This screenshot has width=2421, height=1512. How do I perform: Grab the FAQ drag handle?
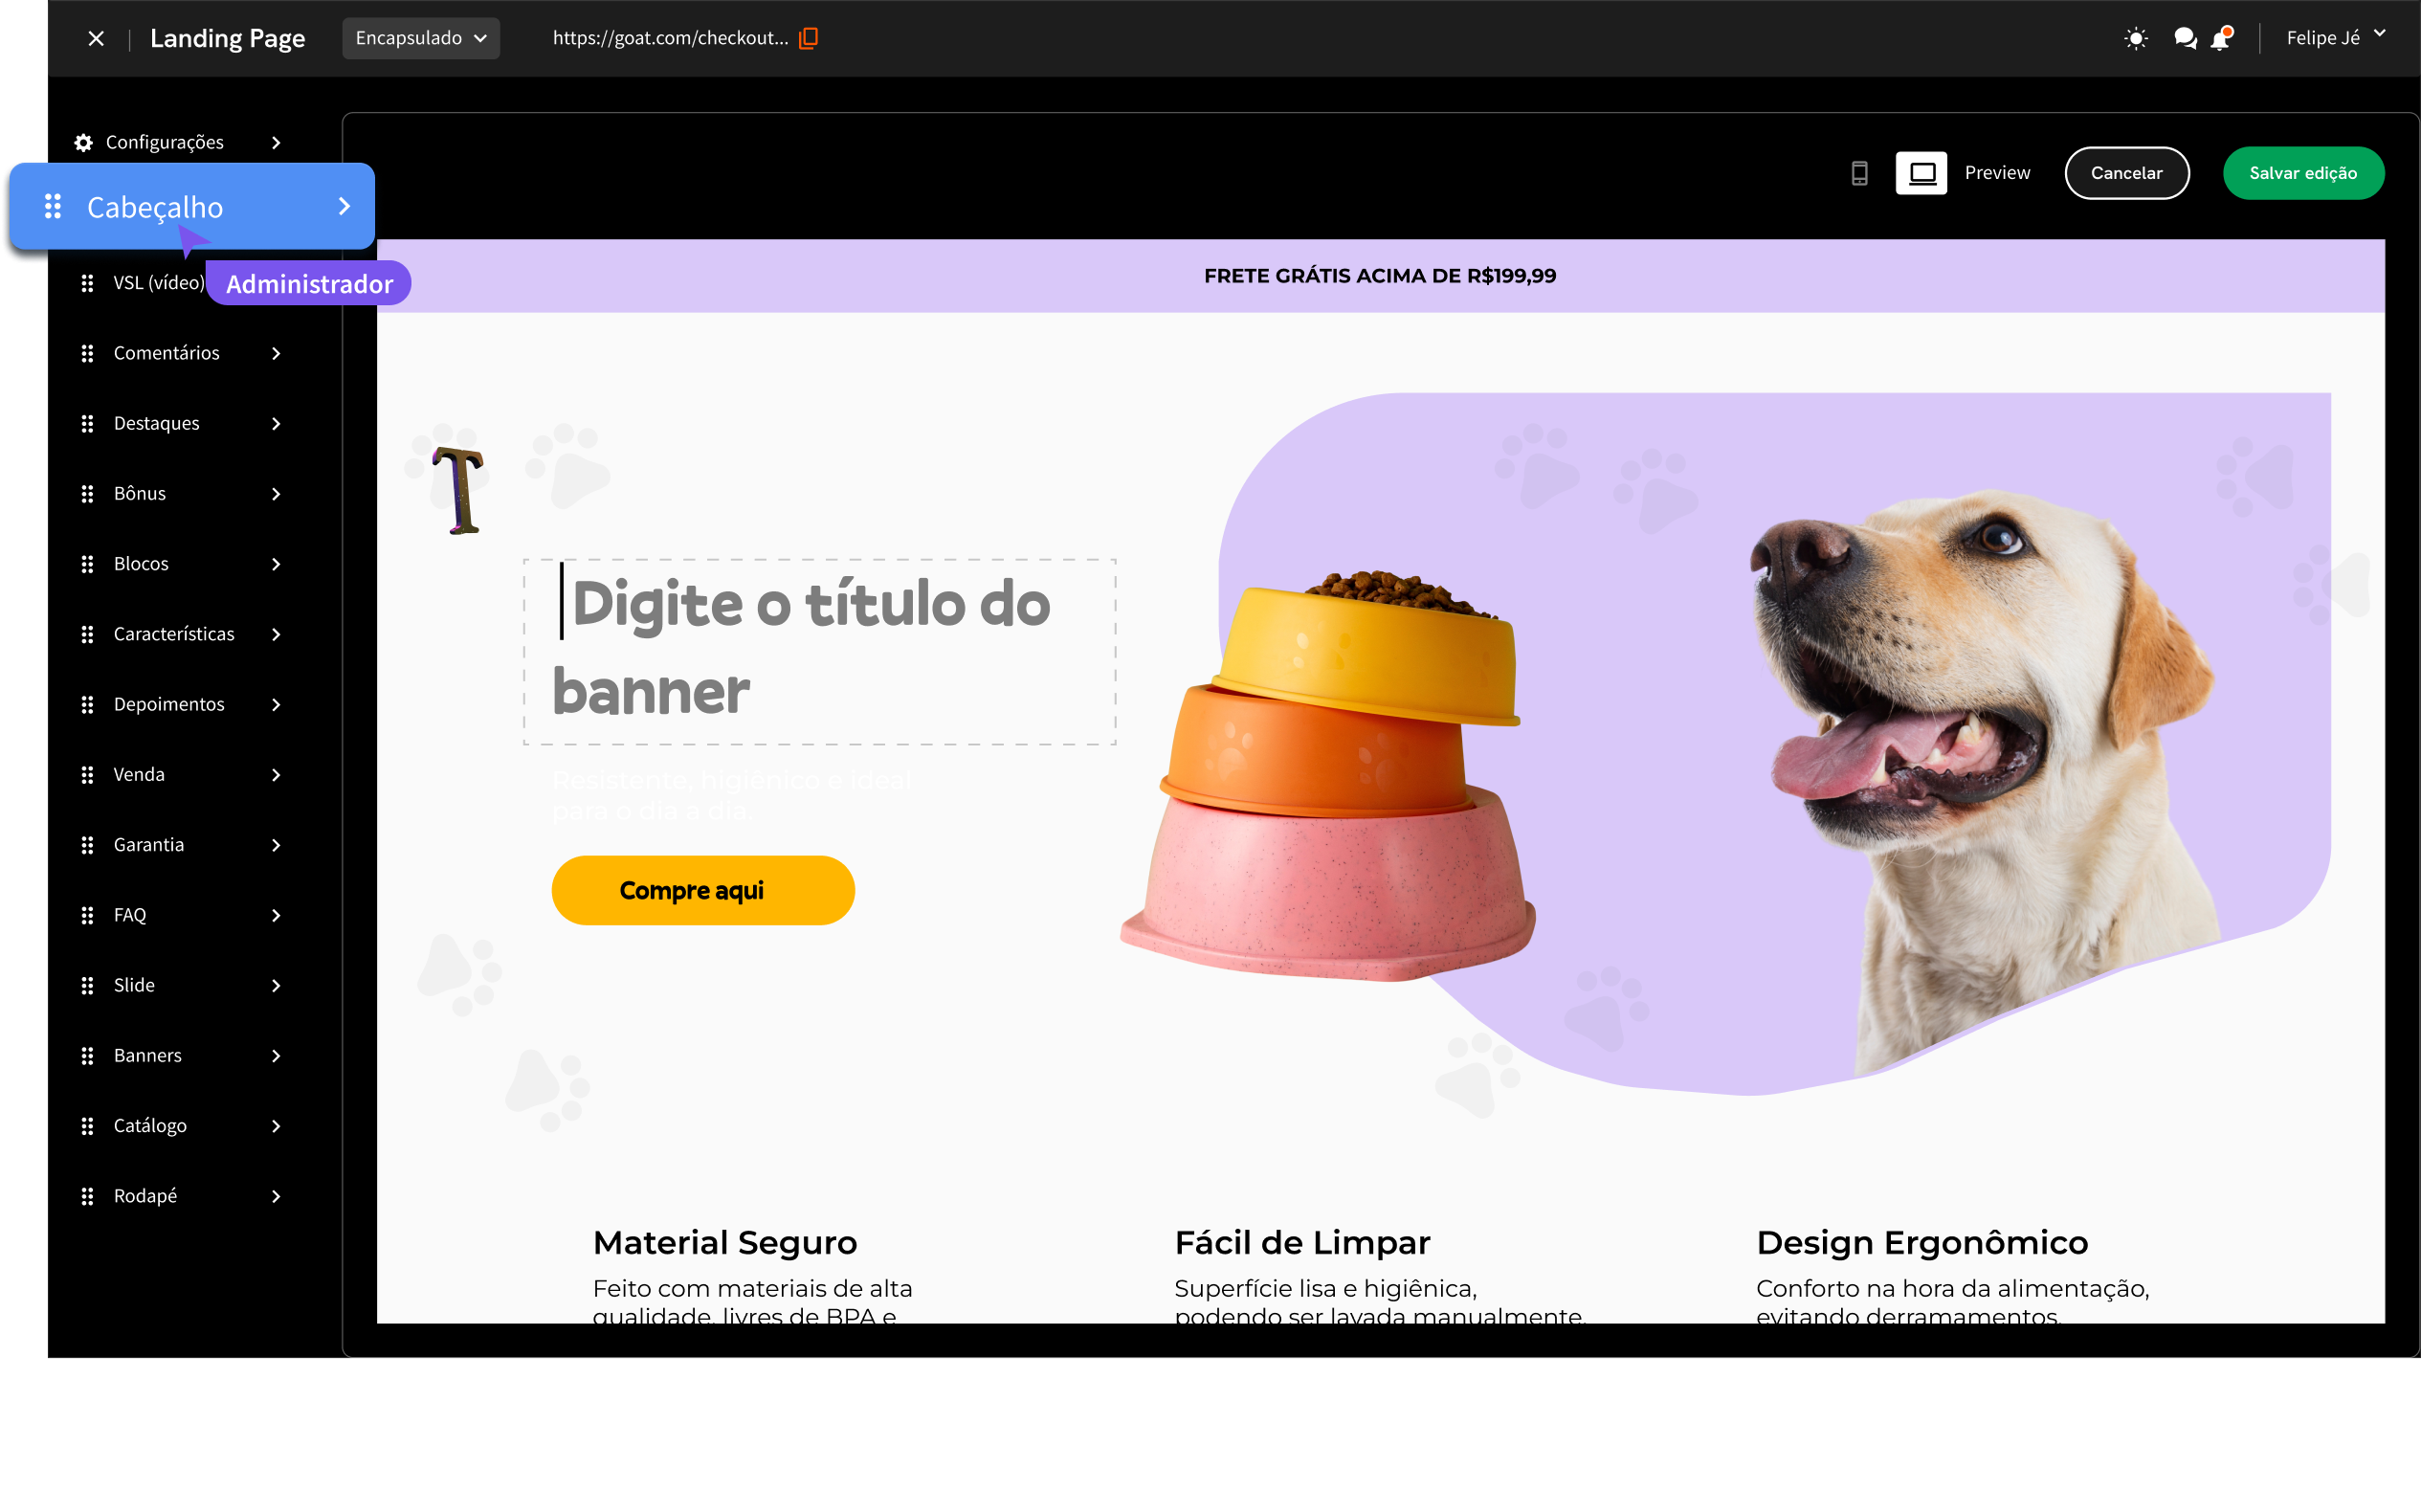[87, 914]
